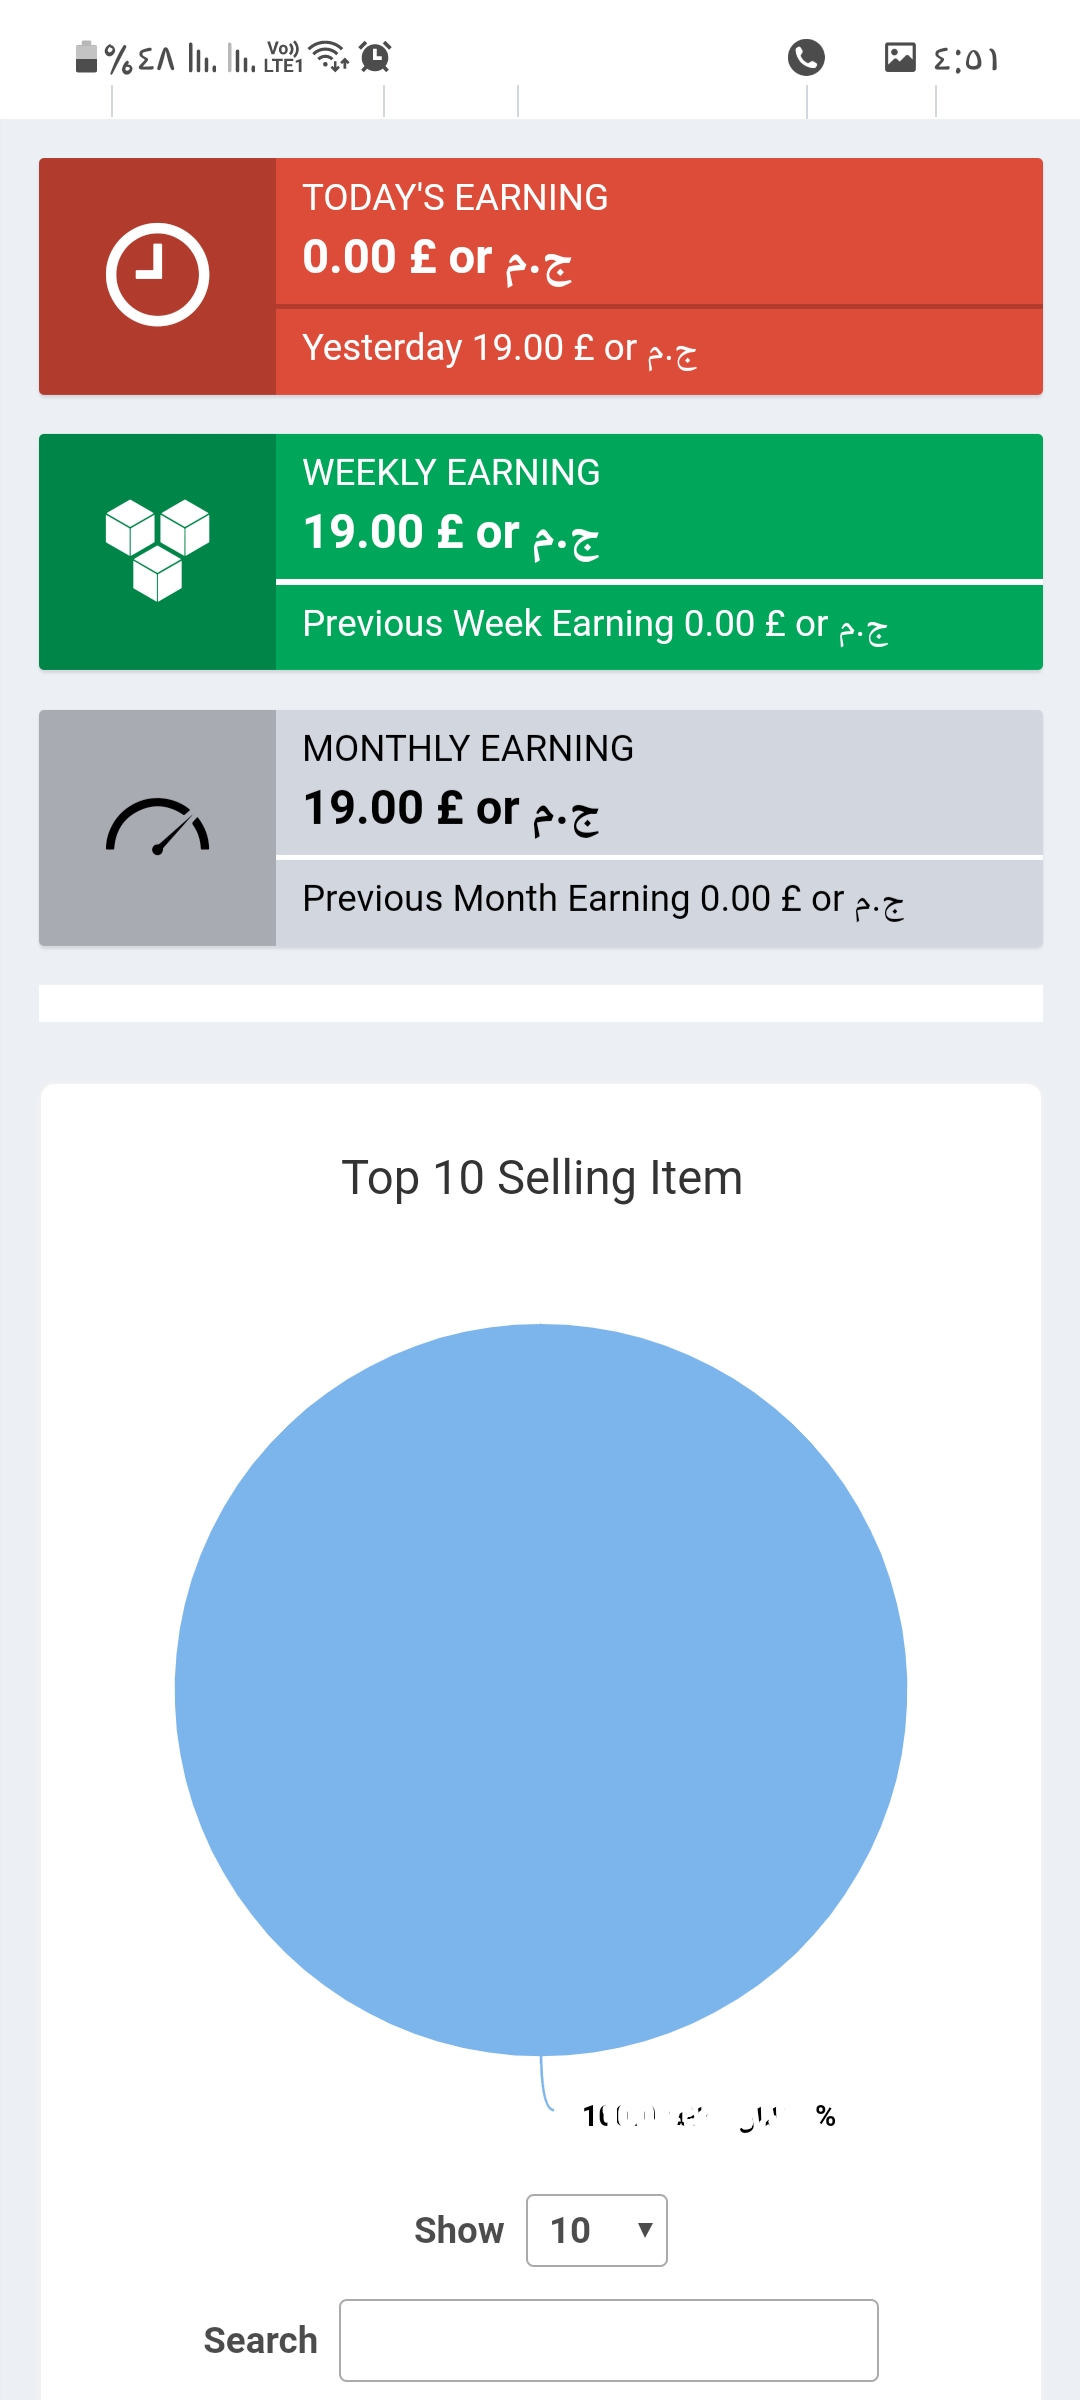The image size is (1080, 2400).
Task: Tap the phone call icon in status bar
Action: tap(806, 58)
